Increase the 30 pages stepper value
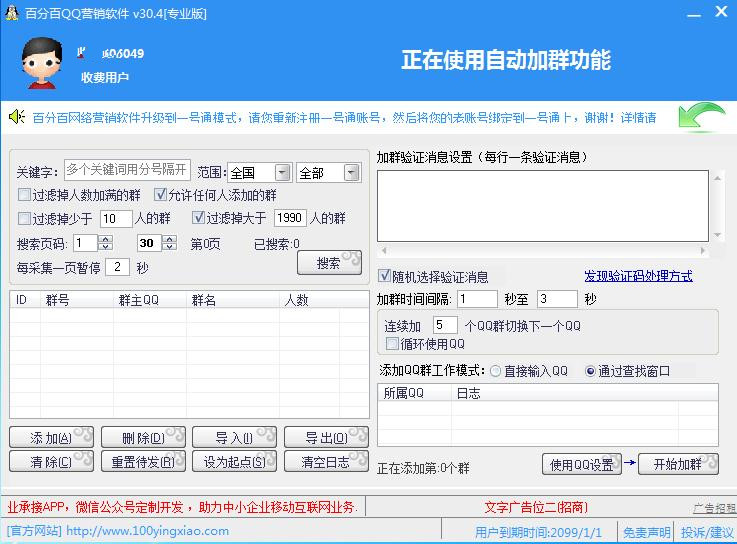737x544 pixels. (169, 239)
